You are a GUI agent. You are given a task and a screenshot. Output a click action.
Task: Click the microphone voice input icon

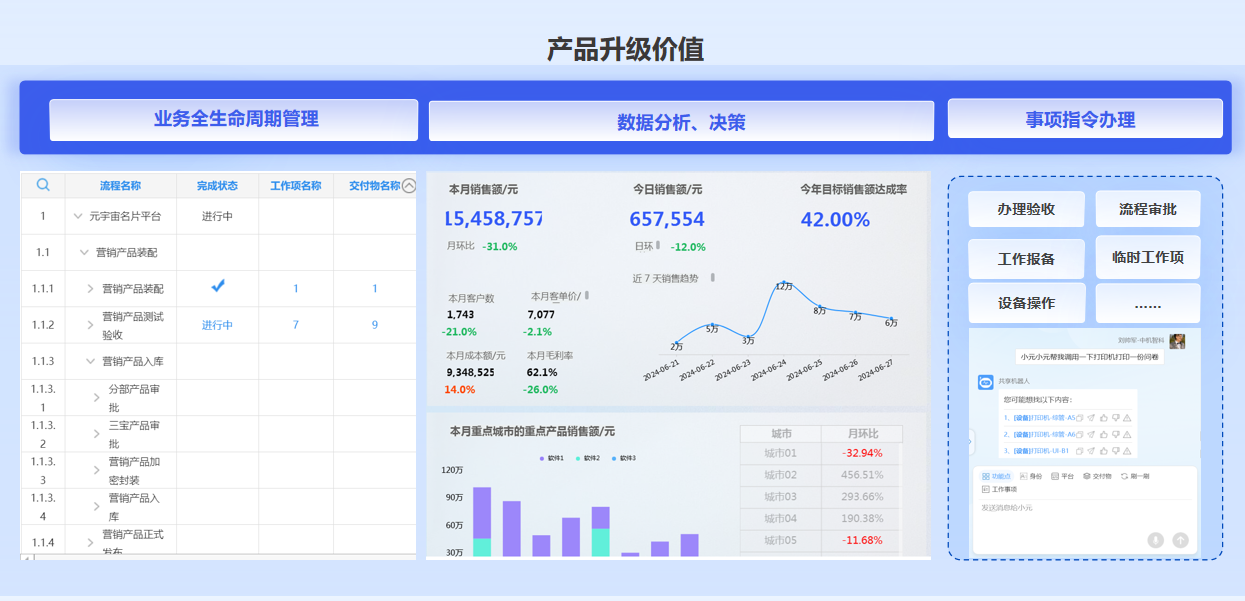point(1155,540)
